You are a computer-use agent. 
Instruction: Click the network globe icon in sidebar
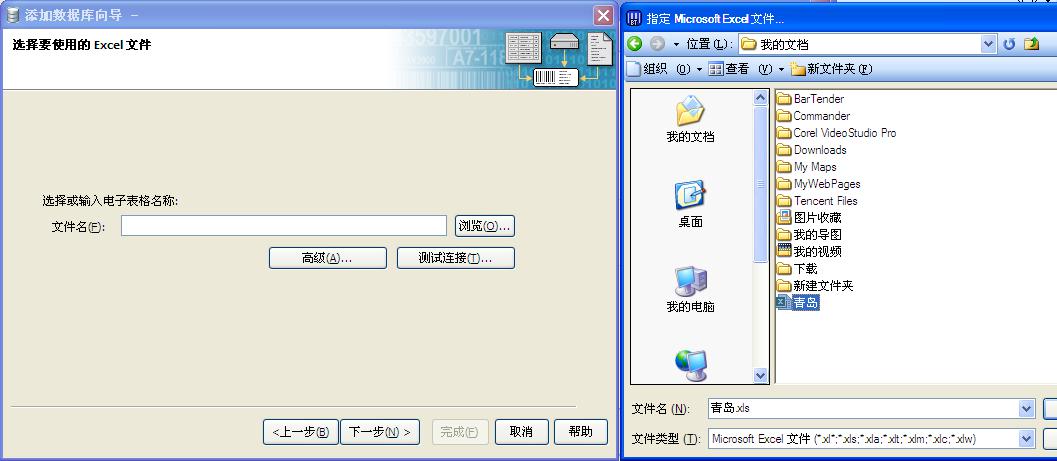point(690,366)
